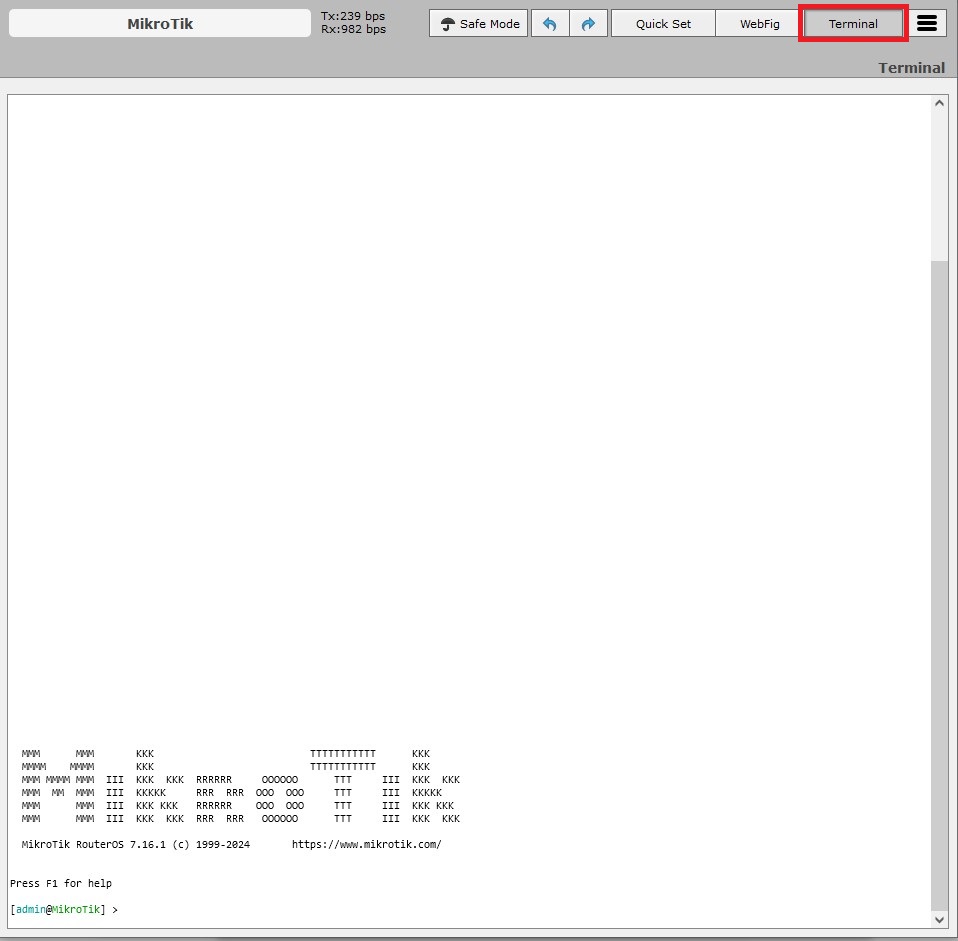Click the Tx bps traffic readout
Image resolution: width=958 pixels, height=941 pixels.
pos(353,16)
